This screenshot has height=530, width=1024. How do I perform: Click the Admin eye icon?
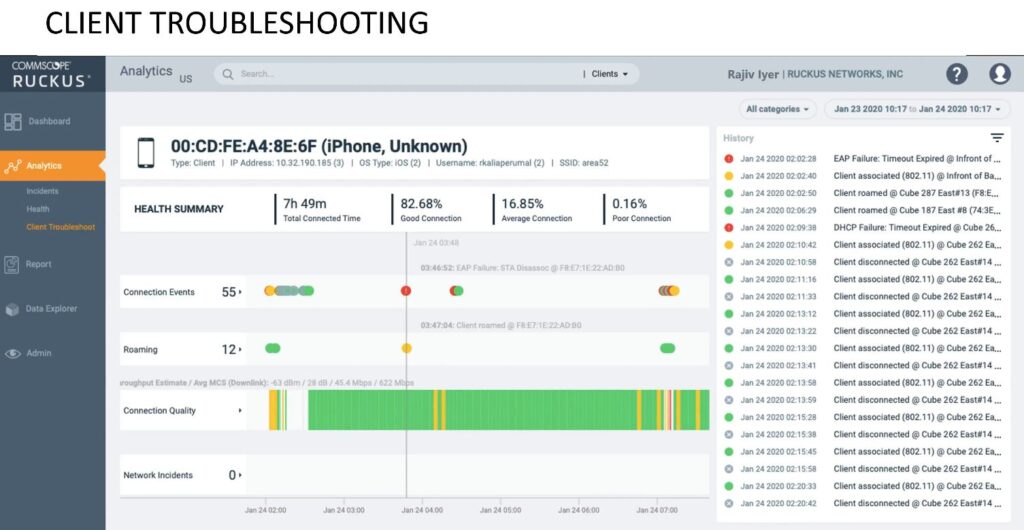(12, 353)
